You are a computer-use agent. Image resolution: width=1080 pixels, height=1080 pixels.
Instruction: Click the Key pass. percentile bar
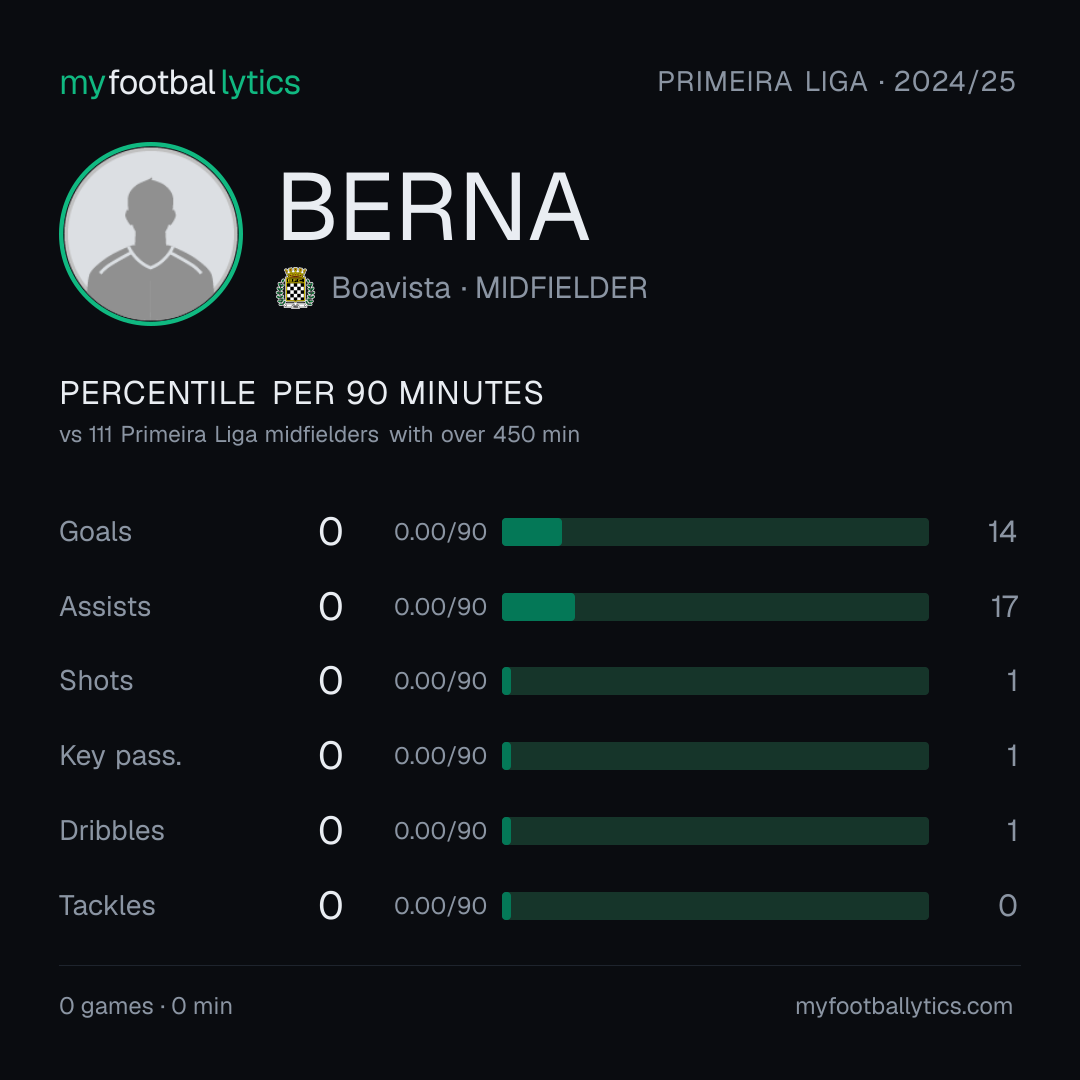[x=715, y=756]
